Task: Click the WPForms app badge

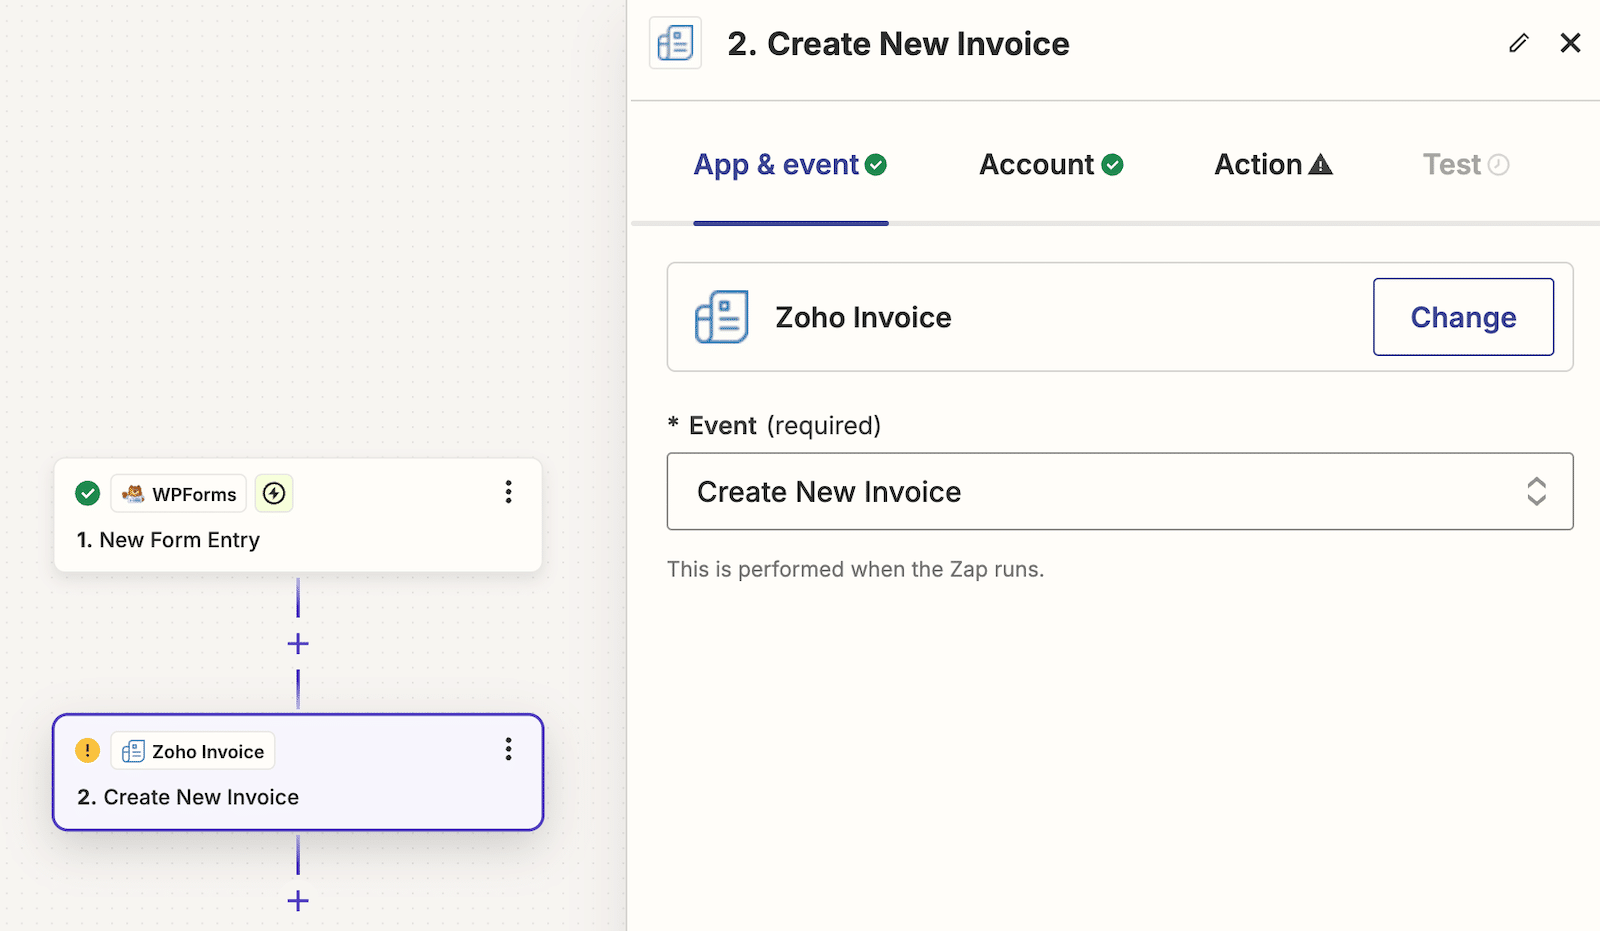Action: (178, 493)
